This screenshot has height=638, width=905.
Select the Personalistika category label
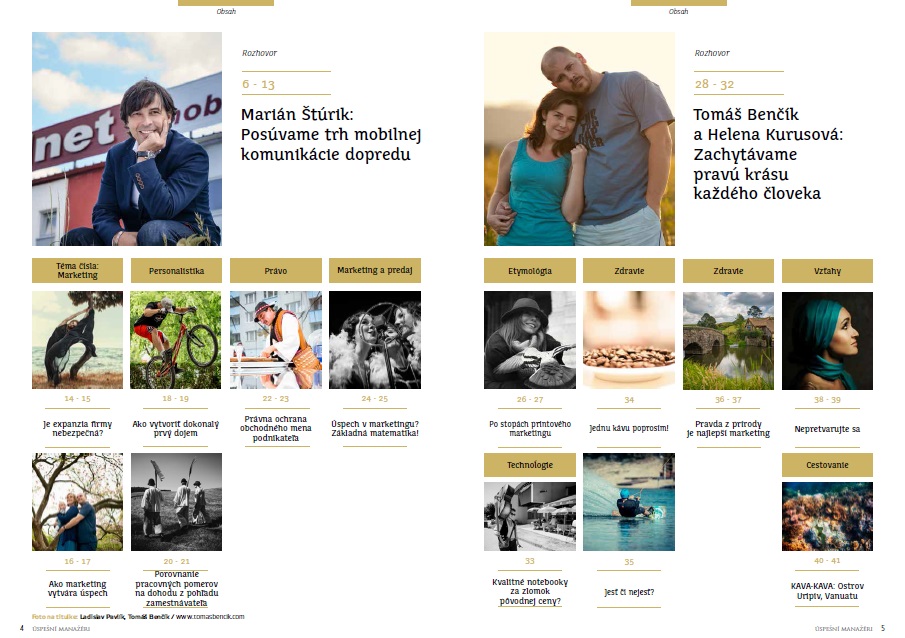coord(177,270)
